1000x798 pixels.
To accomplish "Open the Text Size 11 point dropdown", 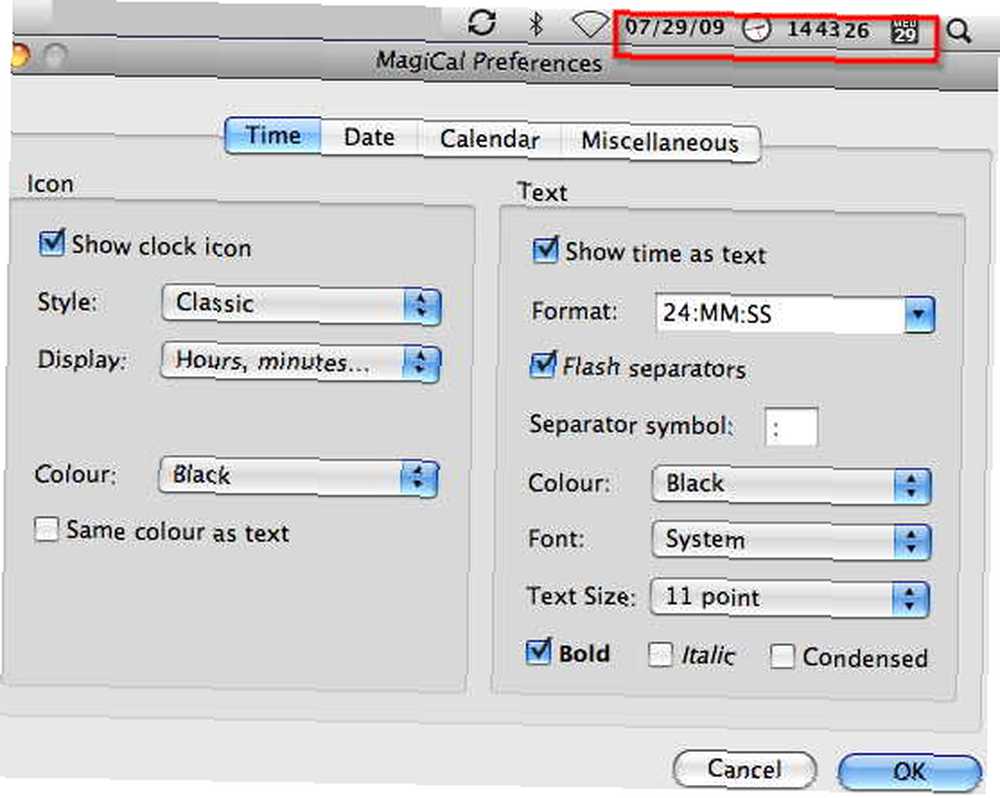I will 790,598.
